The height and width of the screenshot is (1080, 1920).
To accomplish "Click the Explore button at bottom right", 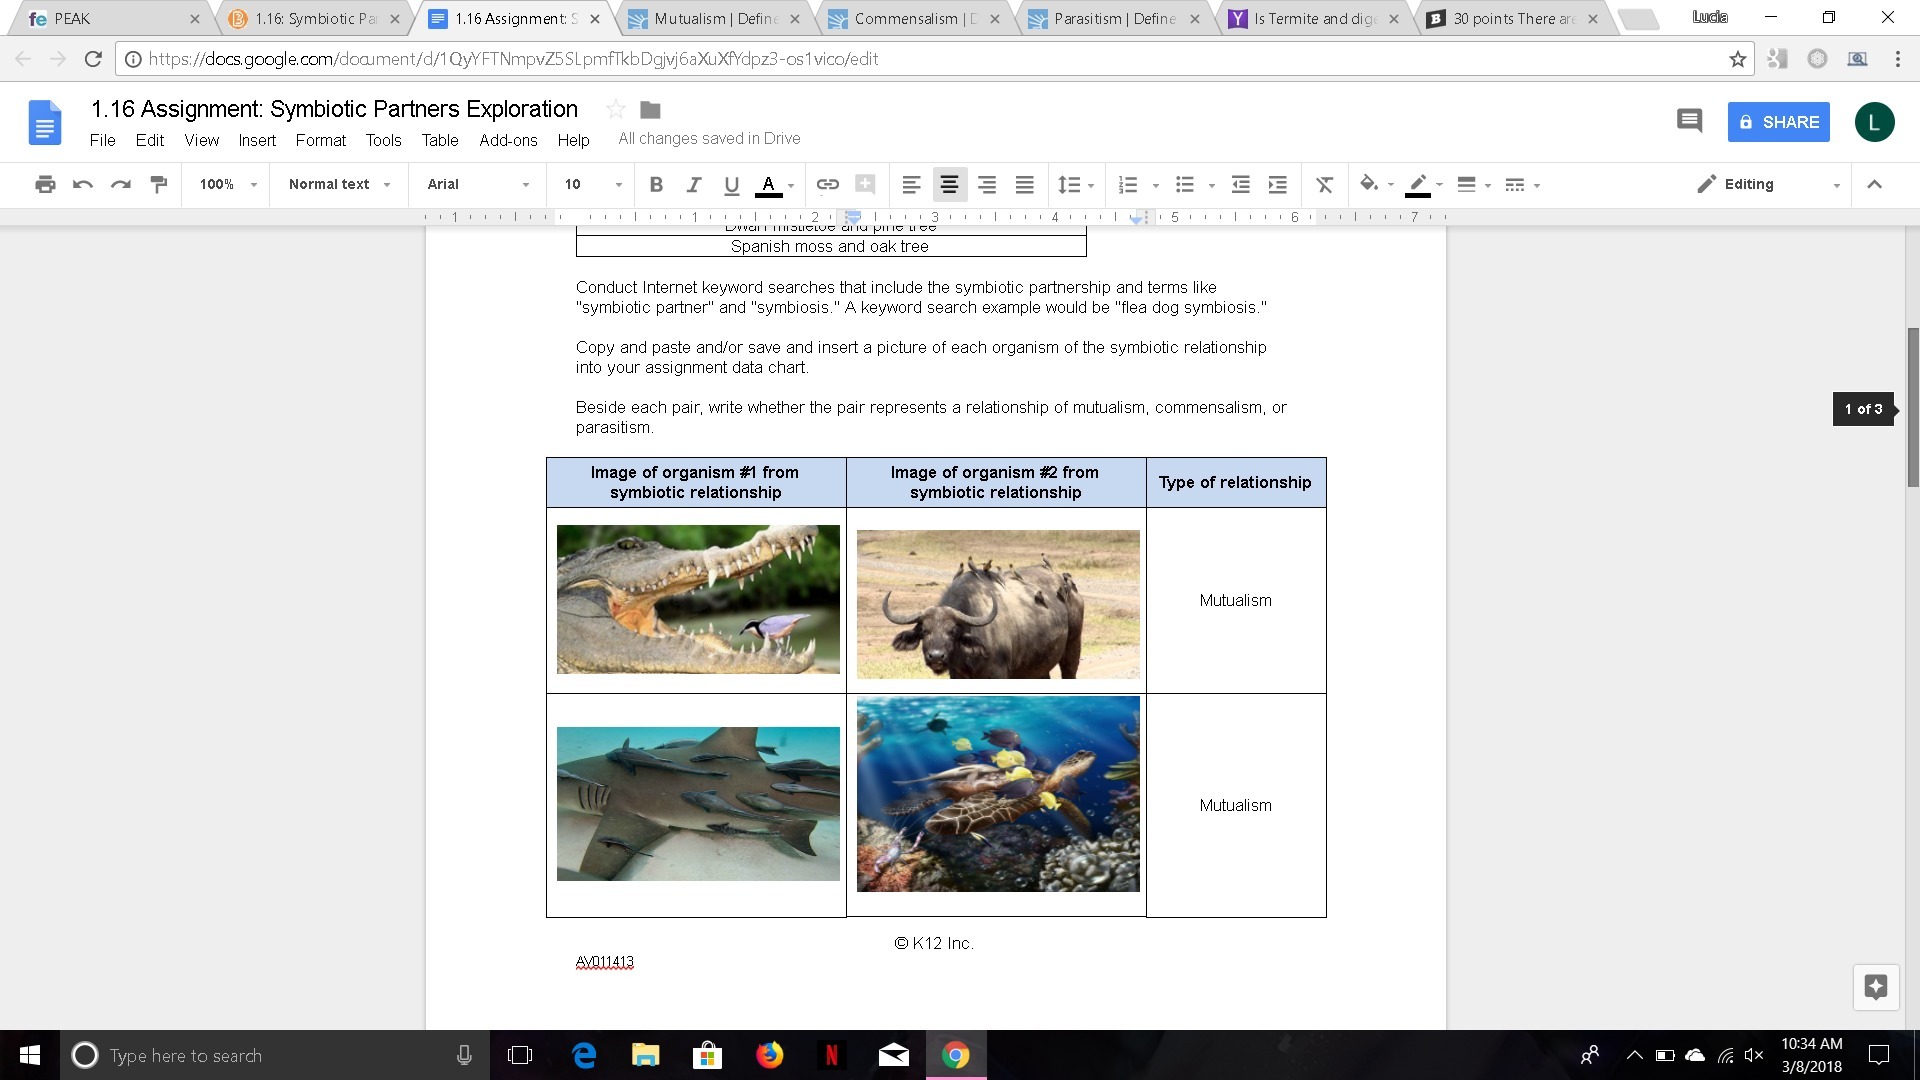I will click(1875, 987).
